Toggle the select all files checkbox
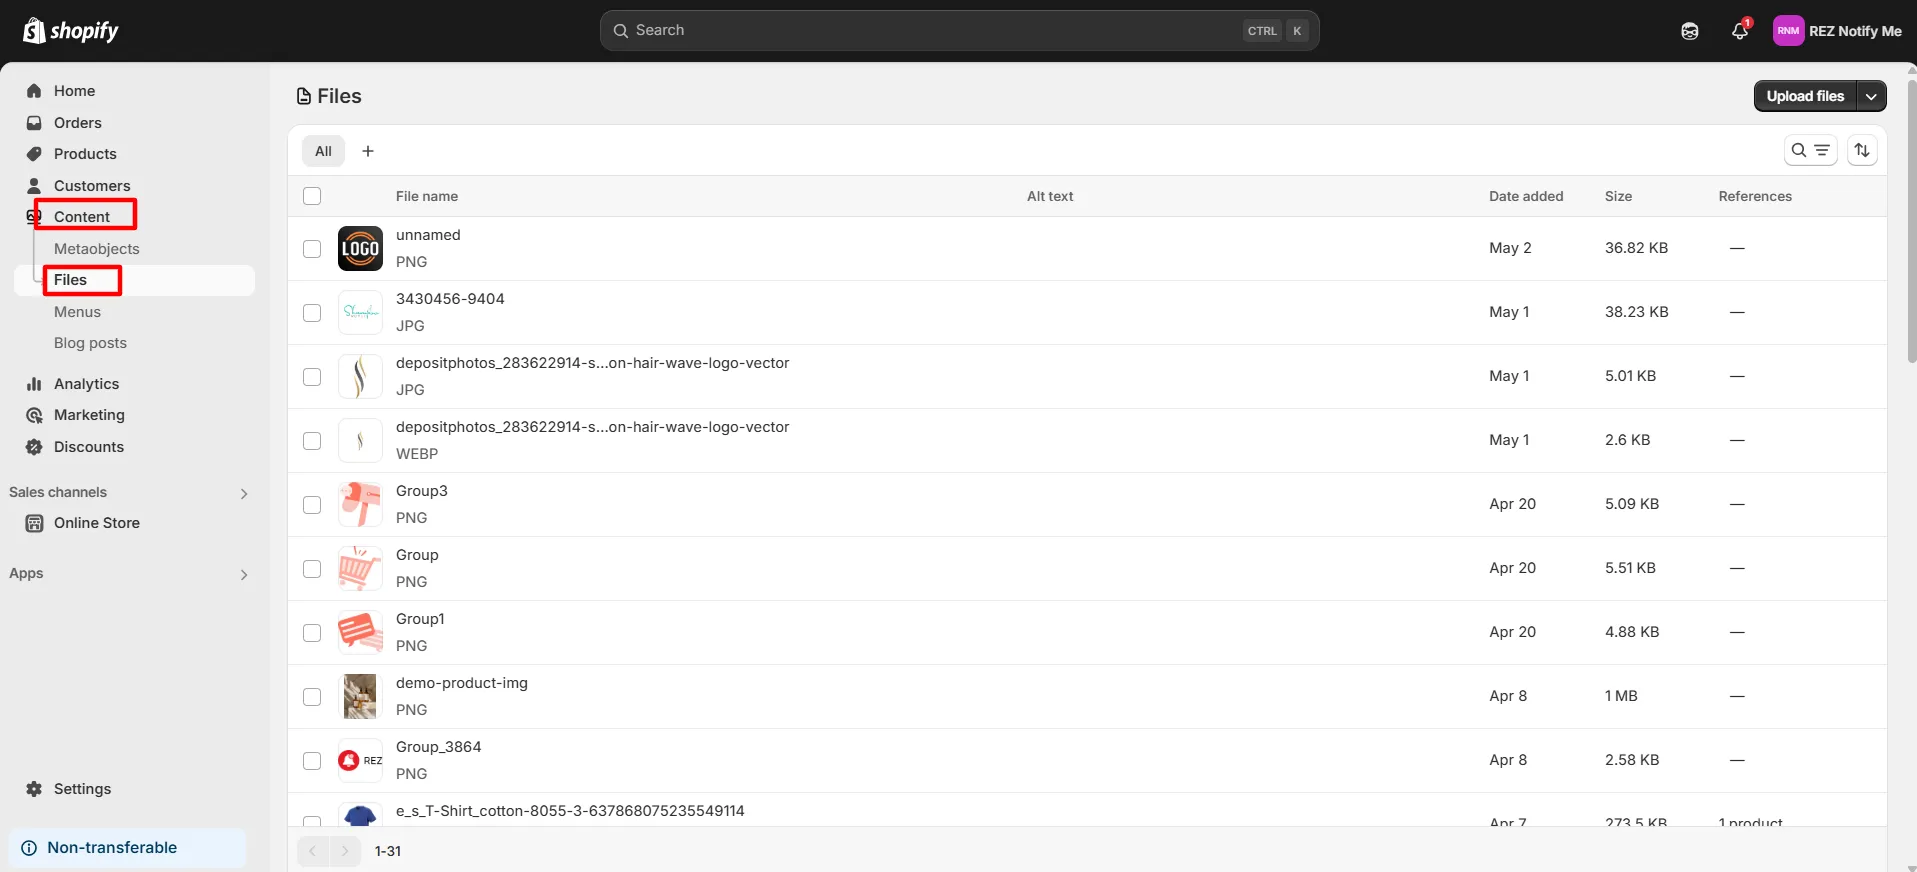Screen dimensions: 1917x872 [x=312, y=196]
